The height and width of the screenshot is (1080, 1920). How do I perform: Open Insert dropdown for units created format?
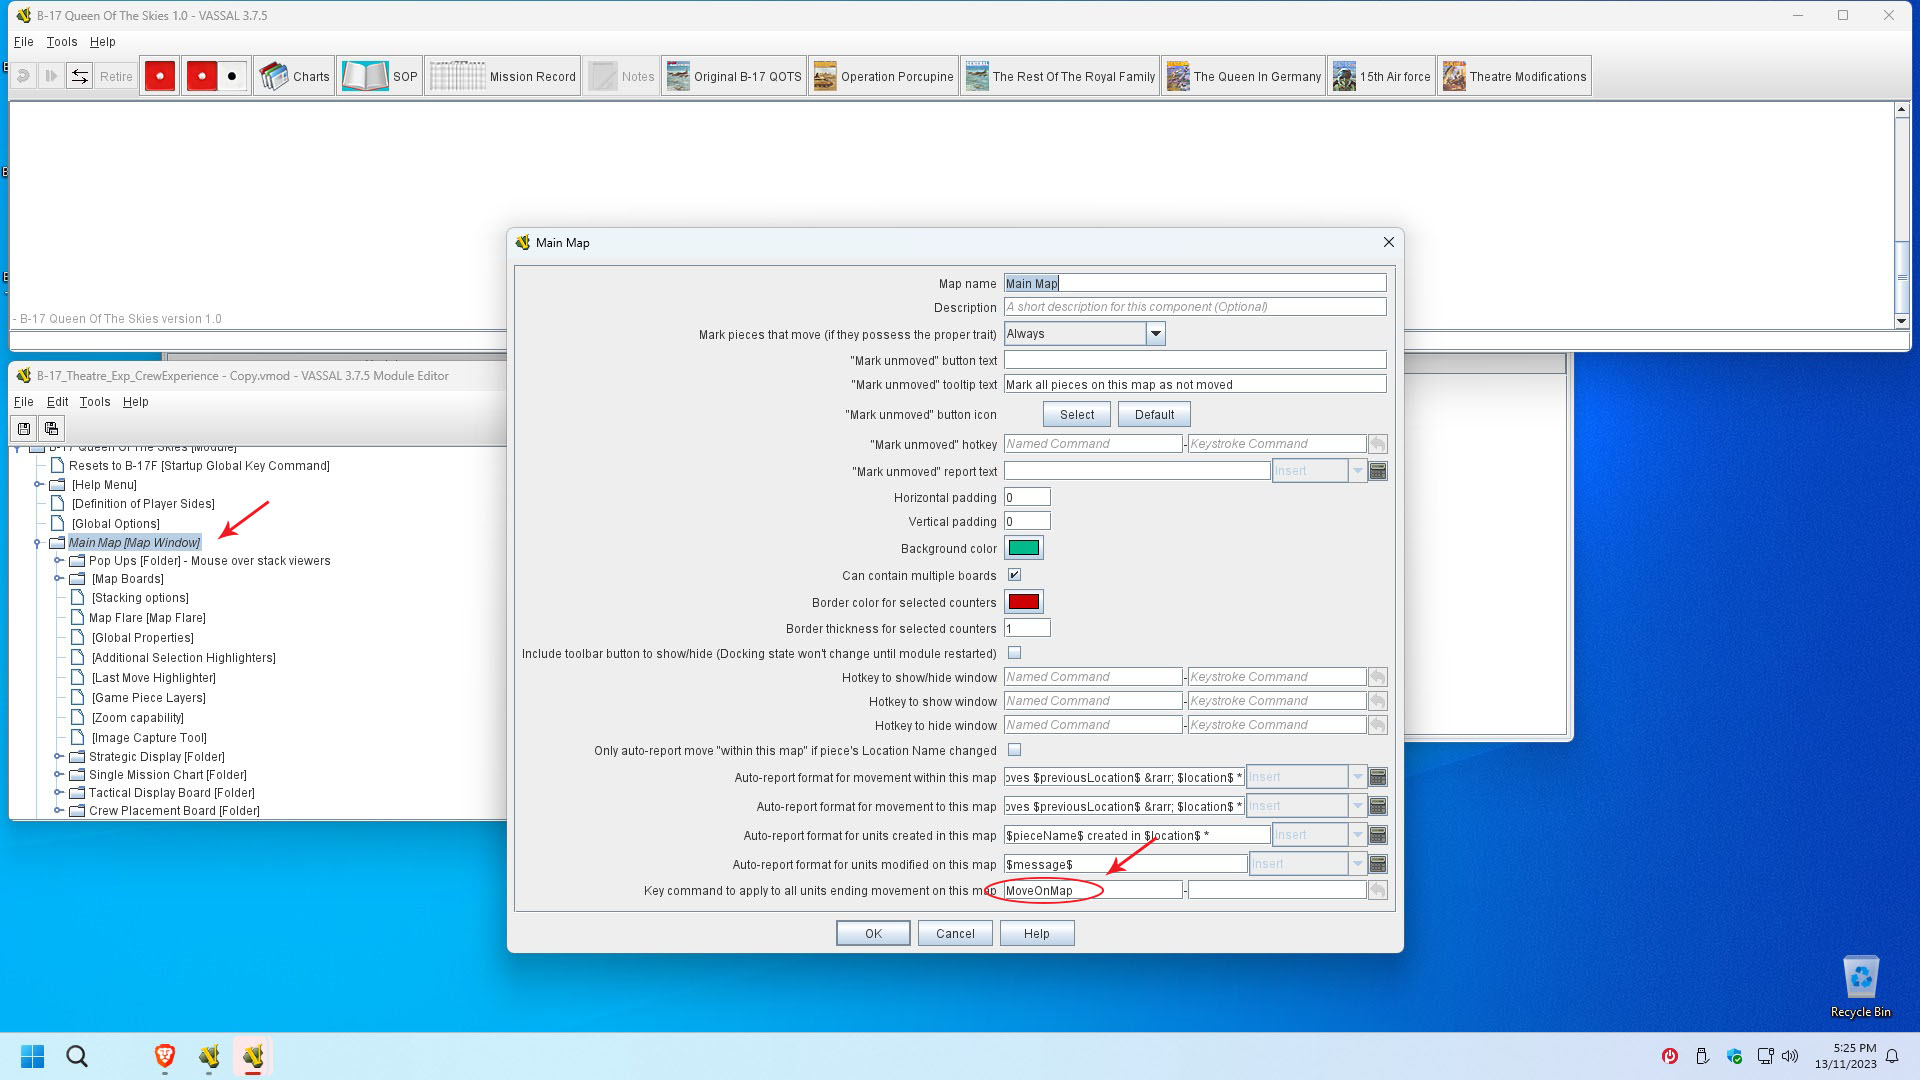pyautogui.click(x=1319, y=835)
